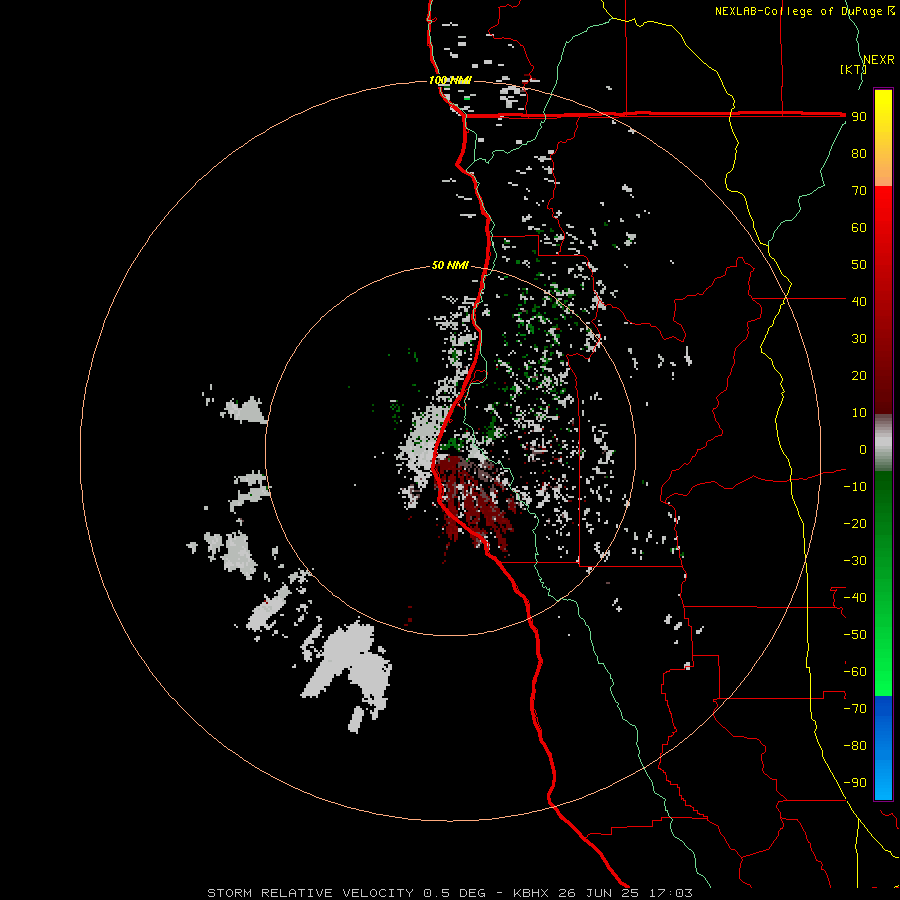Viewport: 900px width, 900px height.
Task: Click the positive 70 value on scale
Action: tap(859, 191)
